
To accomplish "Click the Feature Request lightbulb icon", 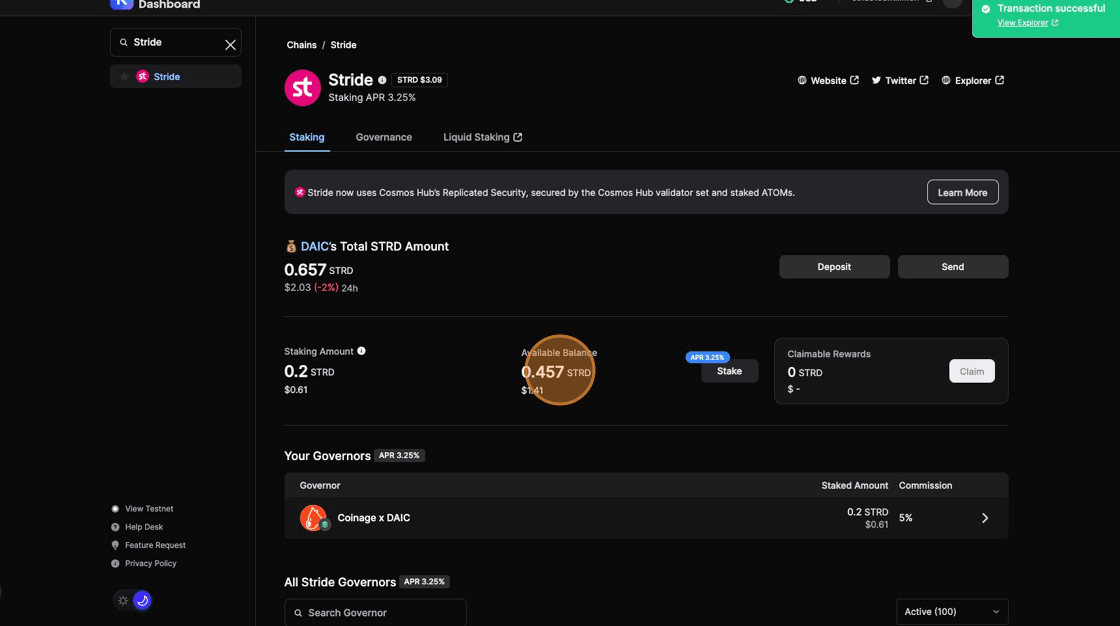I will tap(115, 545).
